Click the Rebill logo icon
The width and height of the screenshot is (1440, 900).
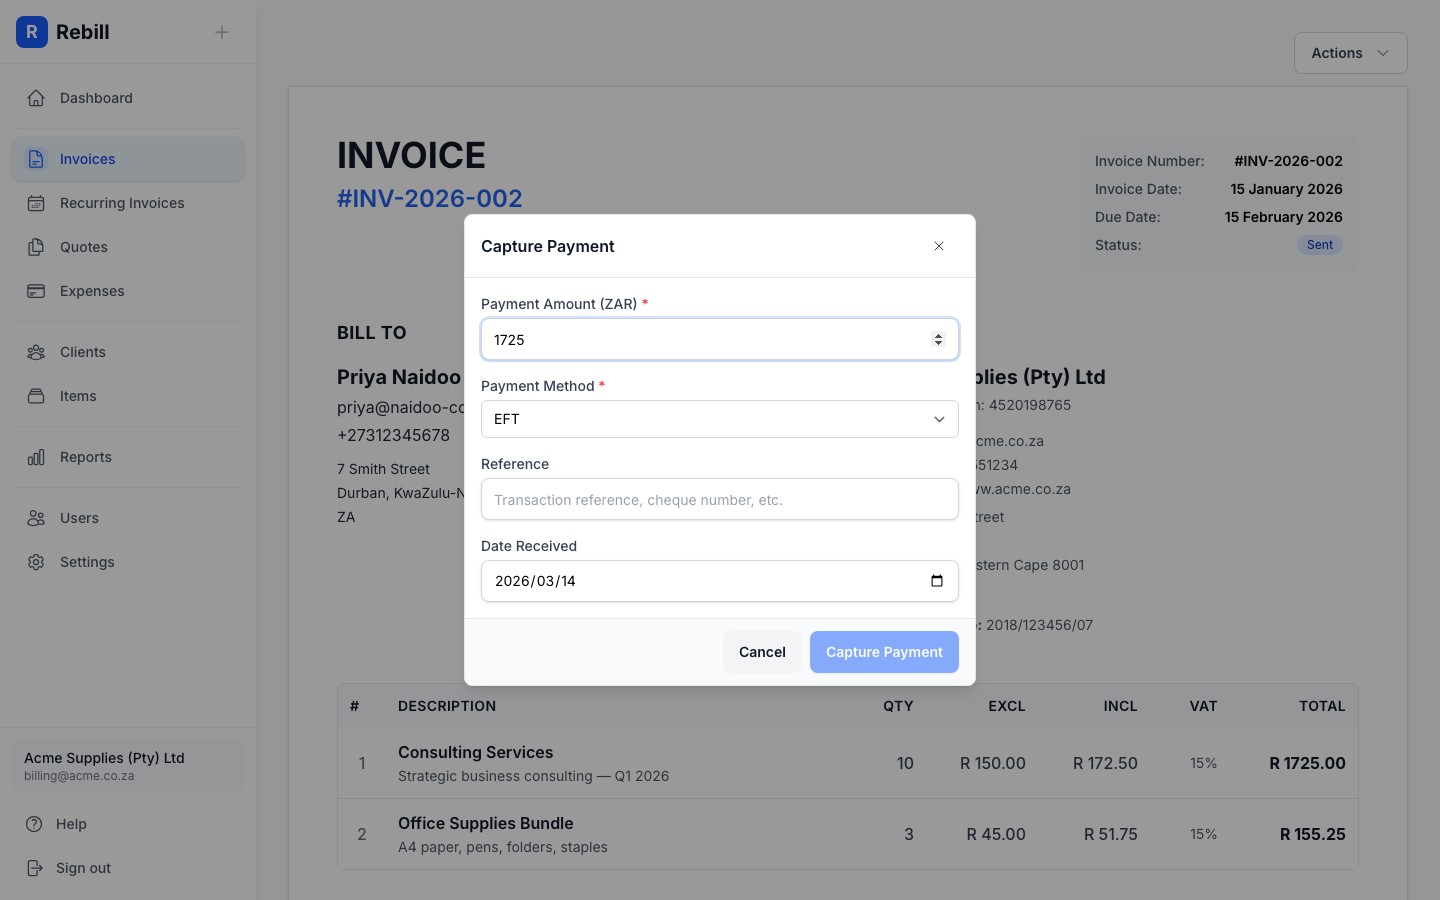click(32, 32)
